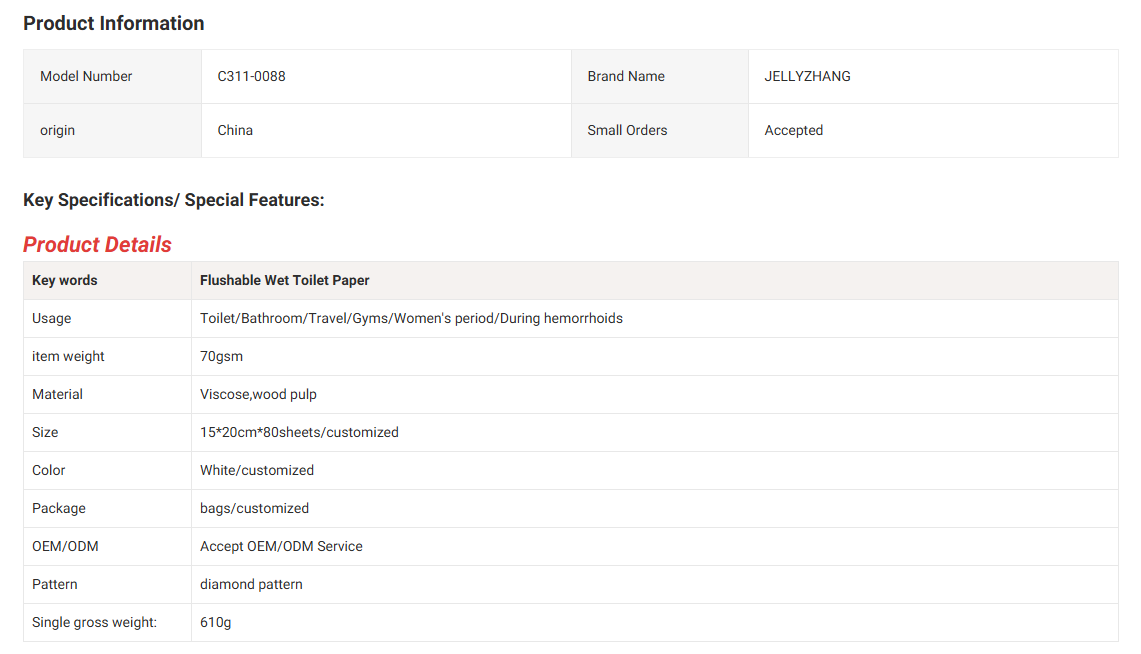Click Accept OEM/ODM Service text
This screenshot has height=654, width=1141.
281,546
